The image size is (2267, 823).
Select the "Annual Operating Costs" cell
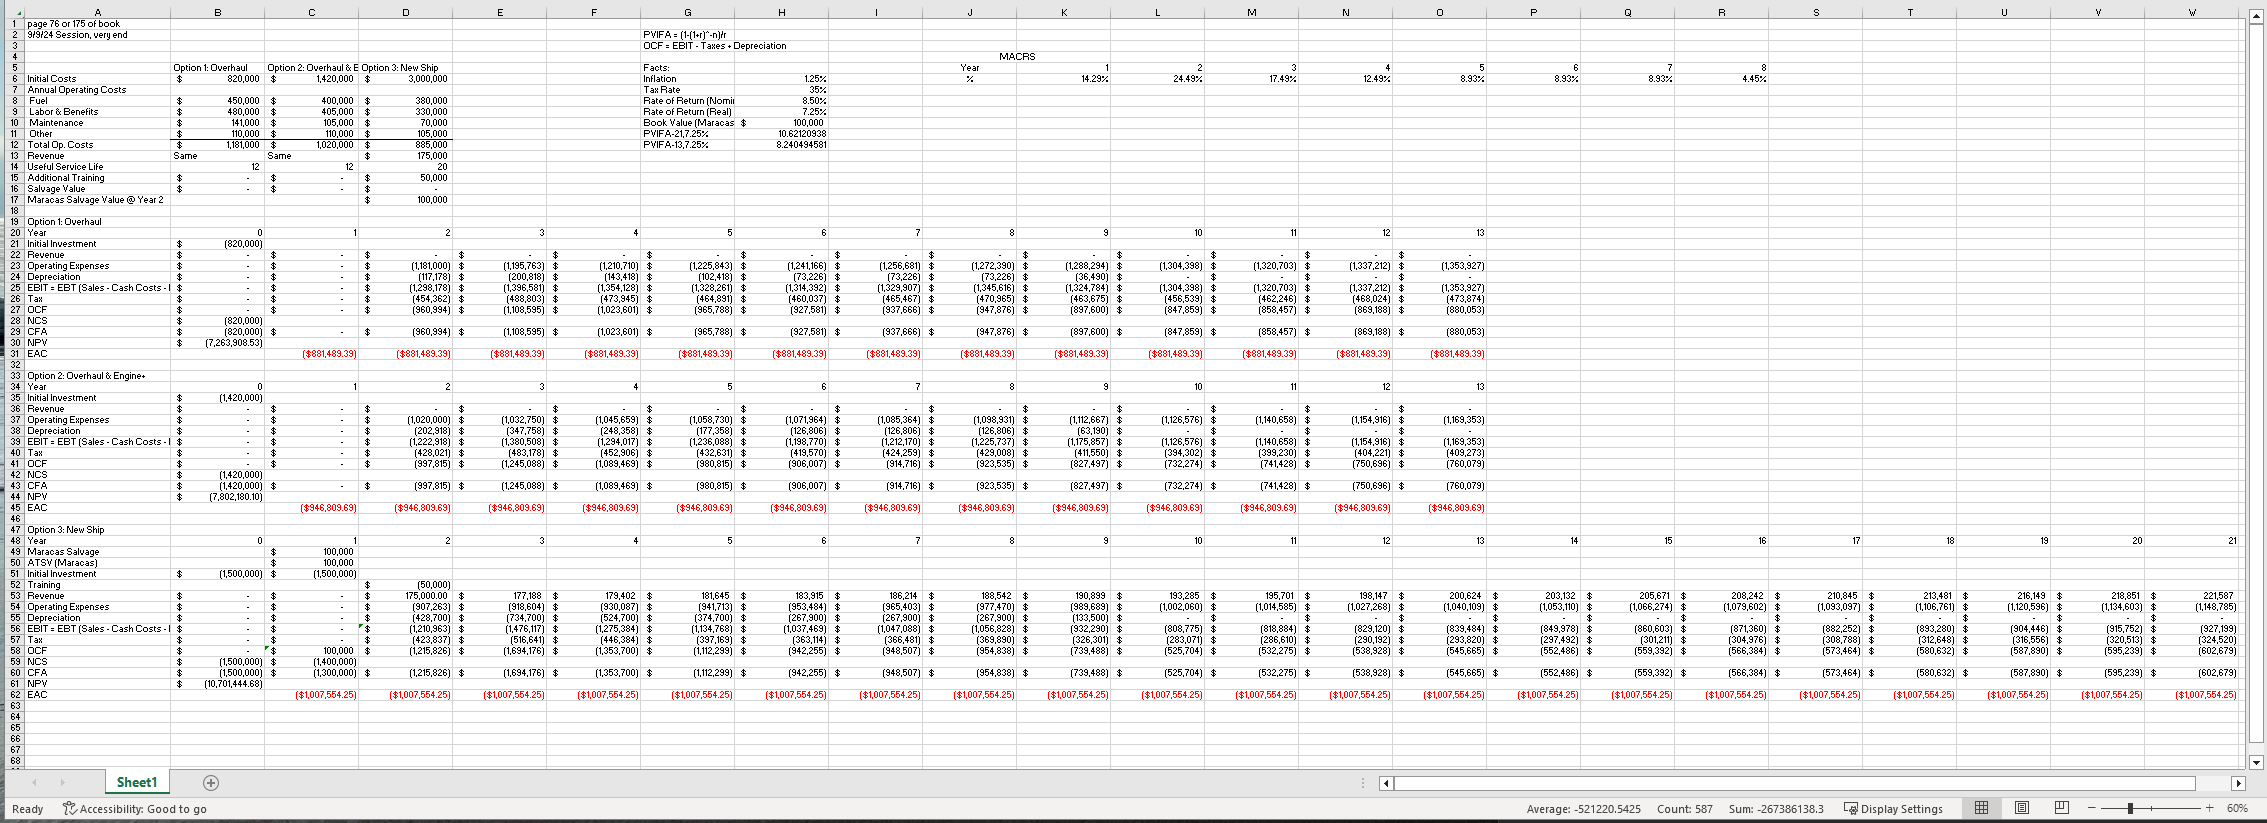pos(98,90)
